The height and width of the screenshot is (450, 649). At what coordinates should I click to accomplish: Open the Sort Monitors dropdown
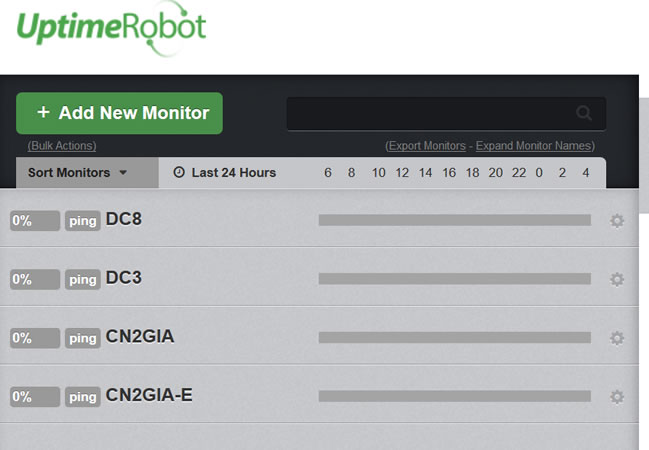(x=78, y=173)
